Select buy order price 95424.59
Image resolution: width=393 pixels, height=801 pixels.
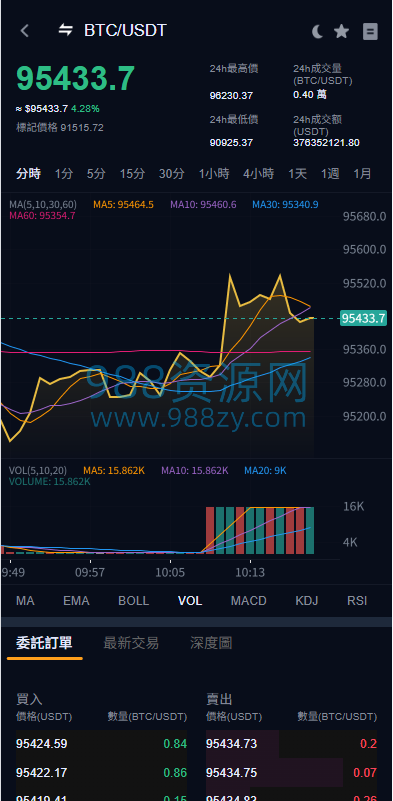[x=41, y=744]
